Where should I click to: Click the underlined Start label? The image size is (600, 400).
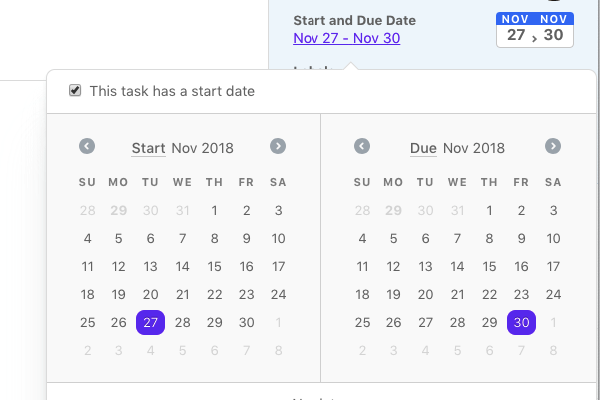point(148,148)
